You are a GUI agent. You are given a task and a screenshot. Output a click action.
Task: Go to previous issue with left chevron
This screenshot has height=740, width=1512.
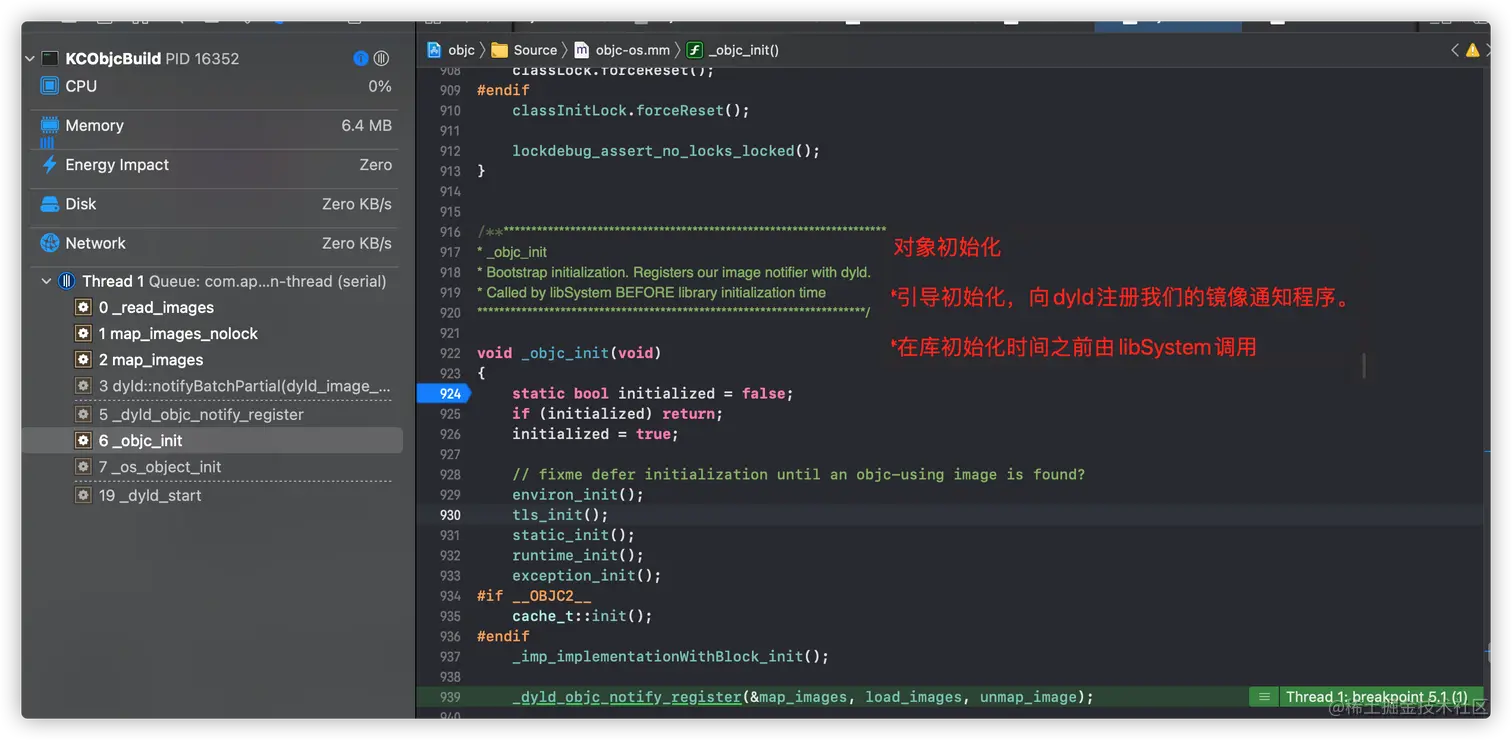[1455, 50]
